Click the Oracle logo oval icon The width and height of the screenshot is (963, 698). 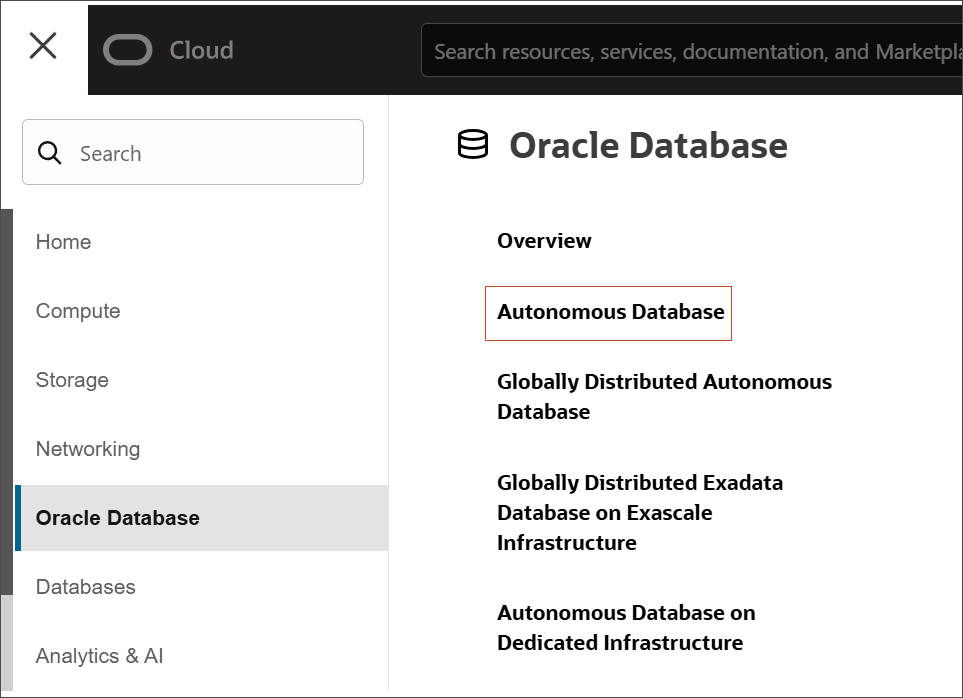[128, 50]
